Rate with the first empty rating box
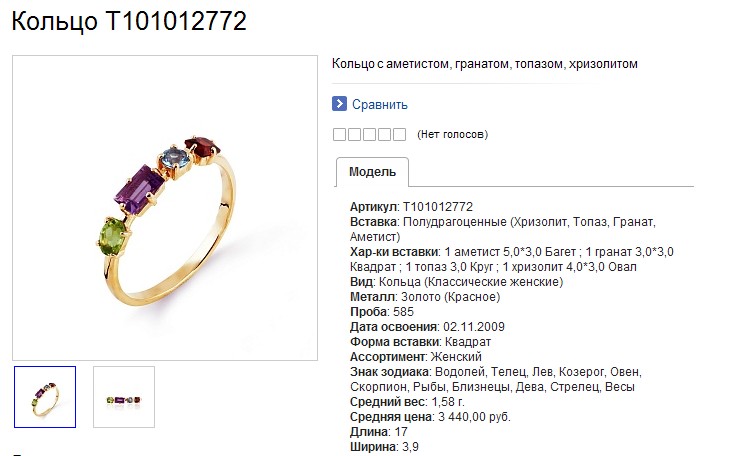The height and width of the screenshot is (456, 729). coord(339,134)
